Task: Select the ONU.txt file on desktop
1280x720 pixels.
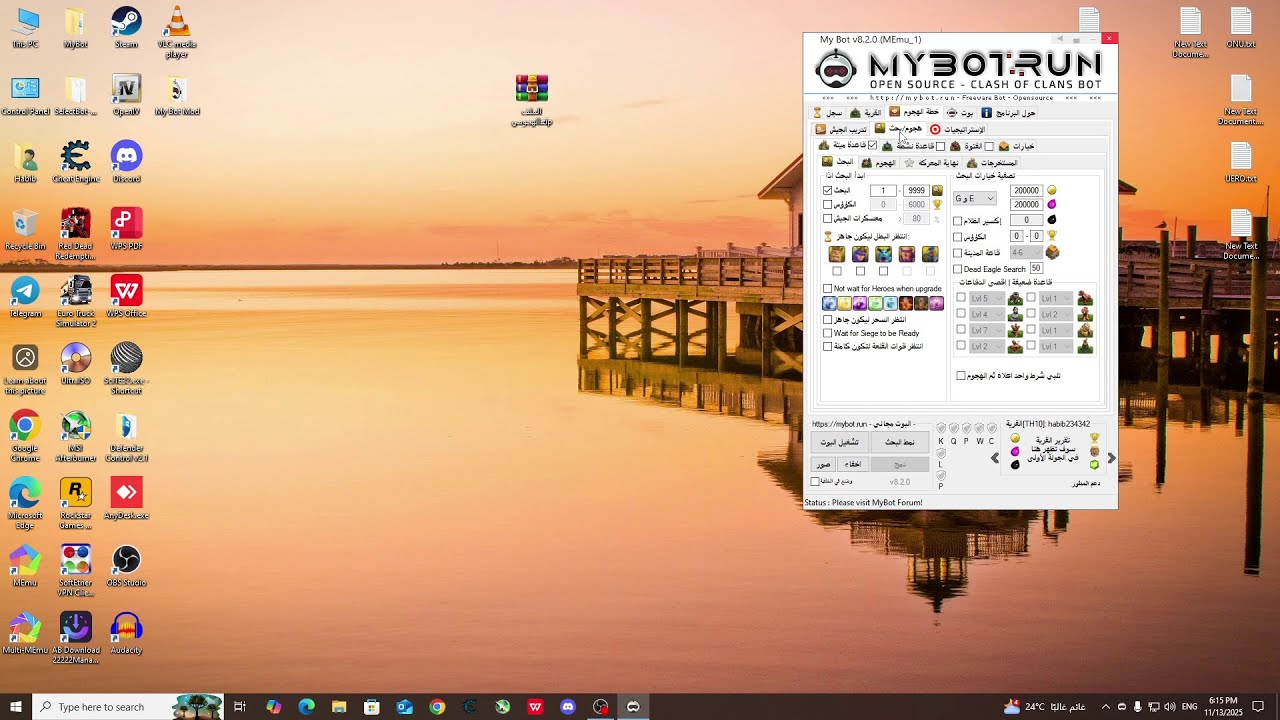Action: click(1241, 28)
